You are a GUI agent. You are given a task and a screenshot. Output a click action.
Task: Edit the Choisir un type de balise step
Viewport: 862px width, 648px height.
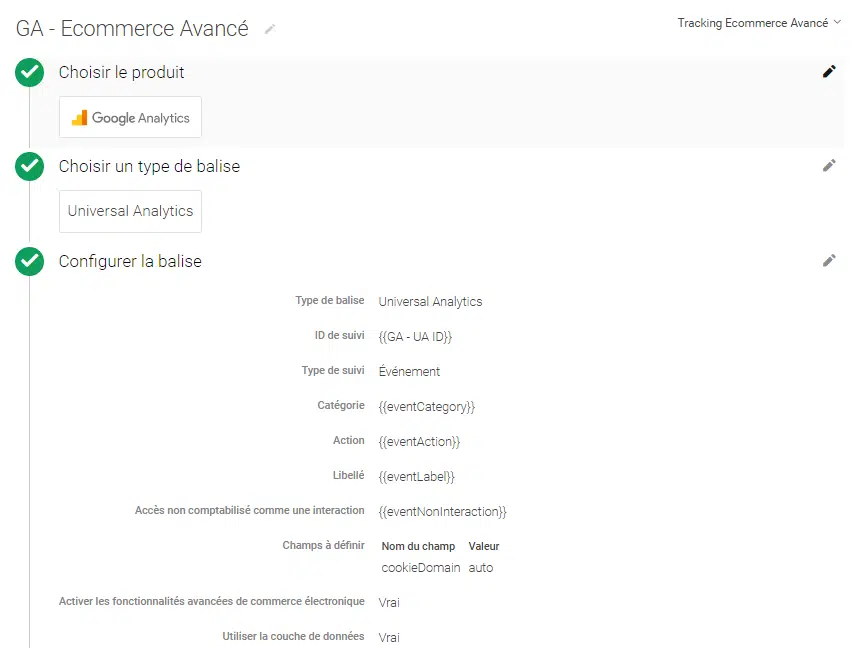point(828,166)
